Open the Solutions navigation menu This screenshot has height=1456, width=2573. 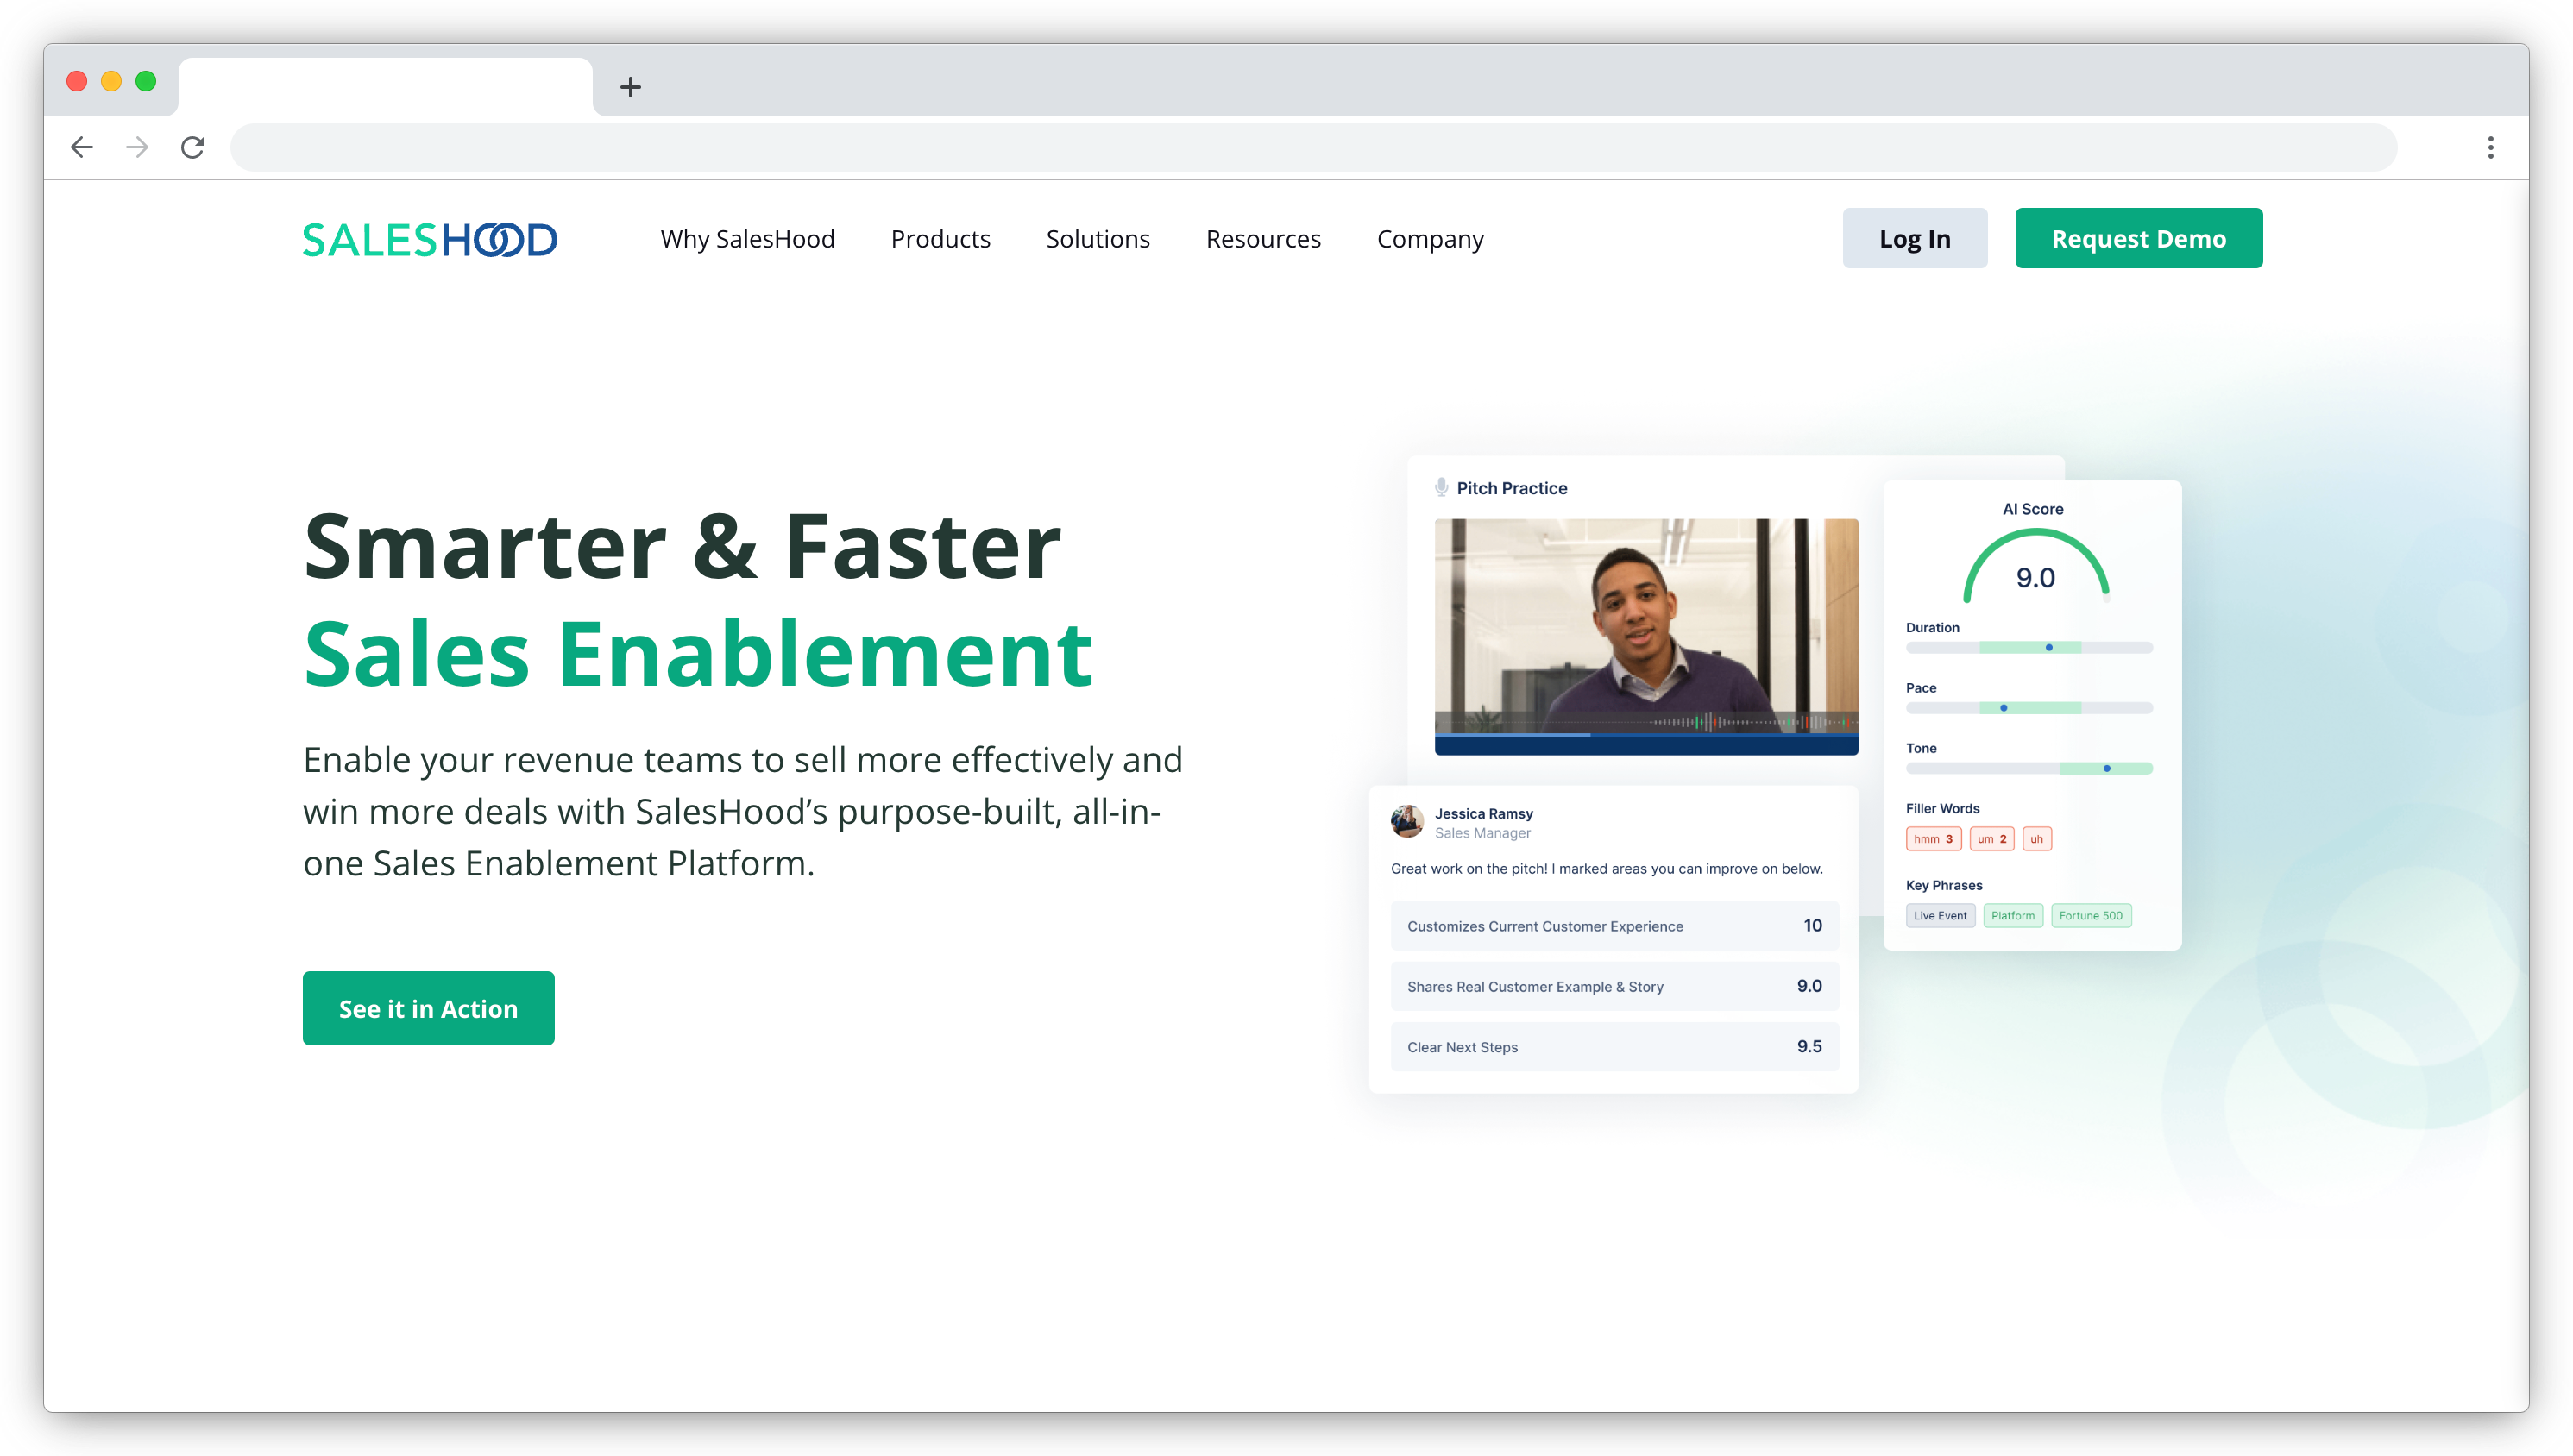pyautogui.click(x=1097, y=238)
